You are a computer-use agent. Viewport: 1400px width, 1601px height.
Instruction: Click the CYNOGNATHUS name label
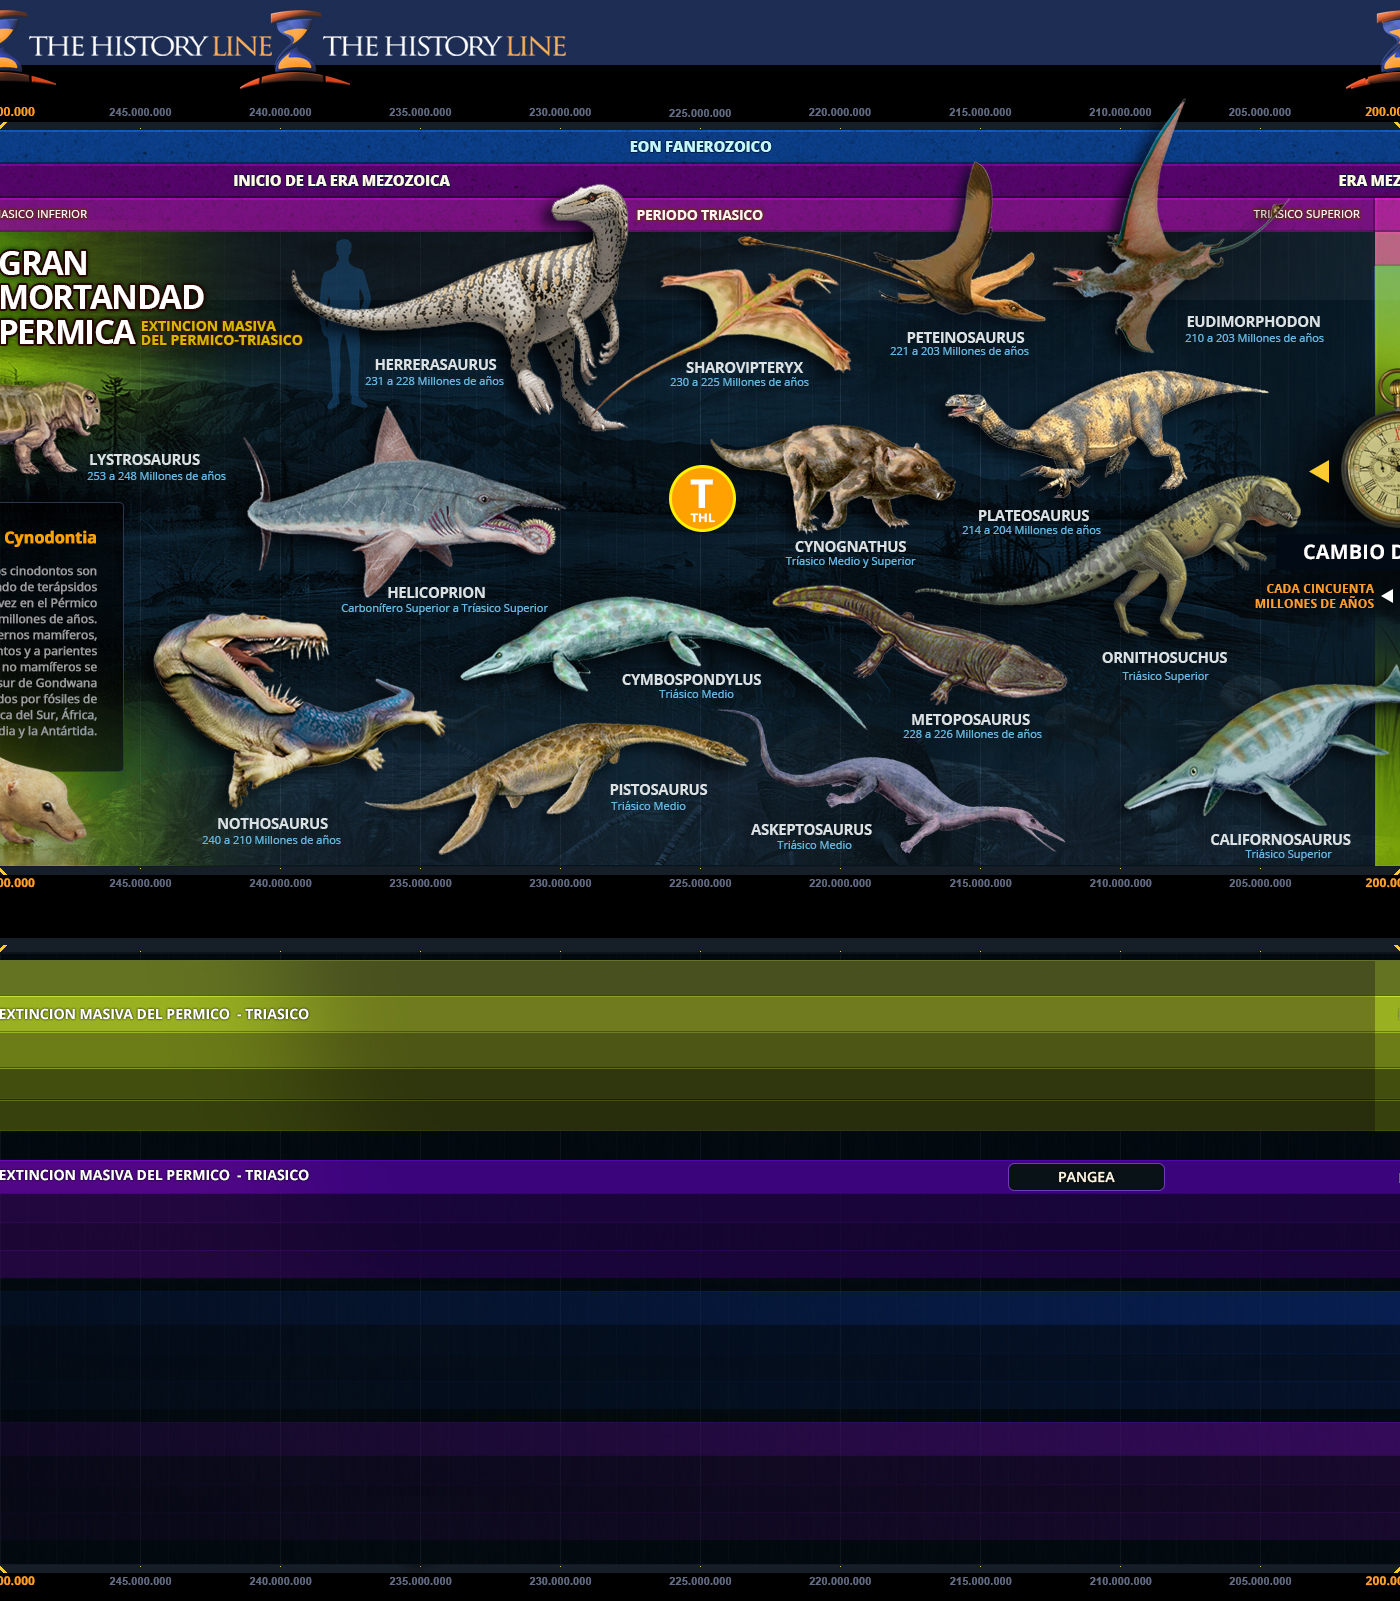850,547
